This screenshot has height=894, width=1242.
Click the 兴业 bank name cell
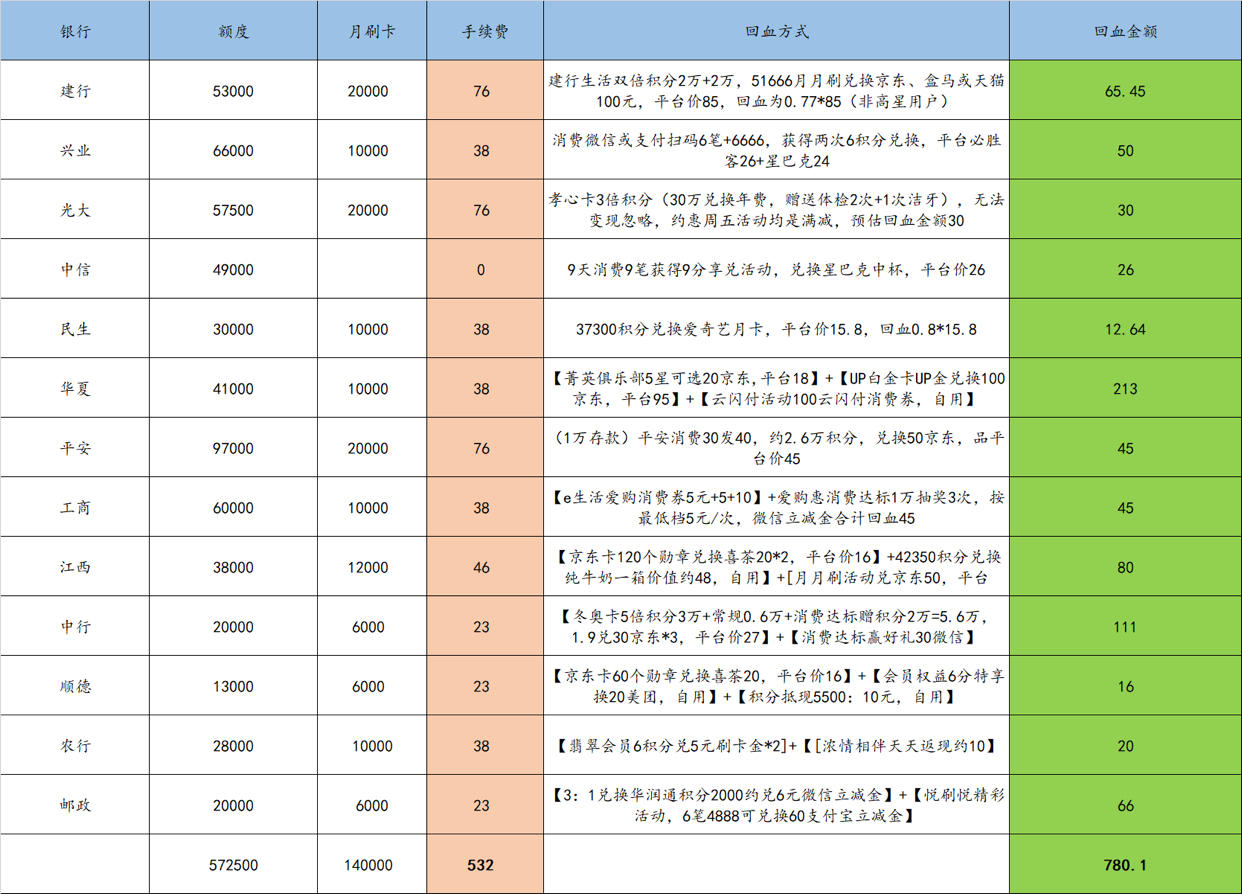pos(75,150)
